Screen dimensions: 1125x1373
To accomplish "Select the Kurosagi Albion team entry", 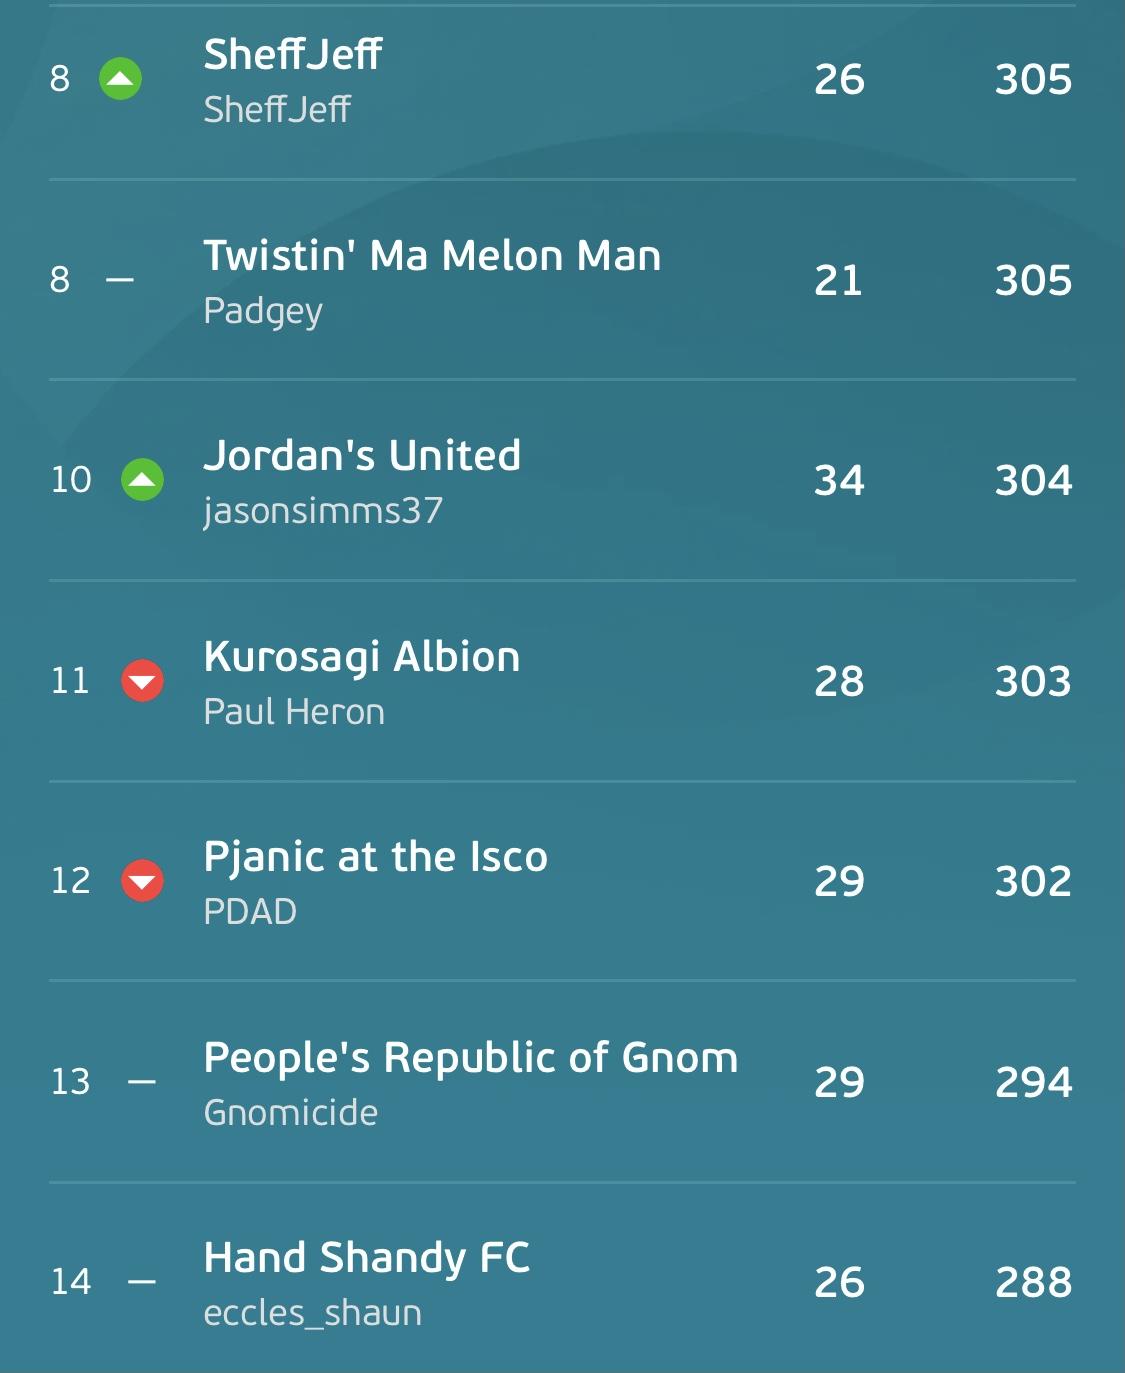I will pyautogui.click(x=362, y=657).
